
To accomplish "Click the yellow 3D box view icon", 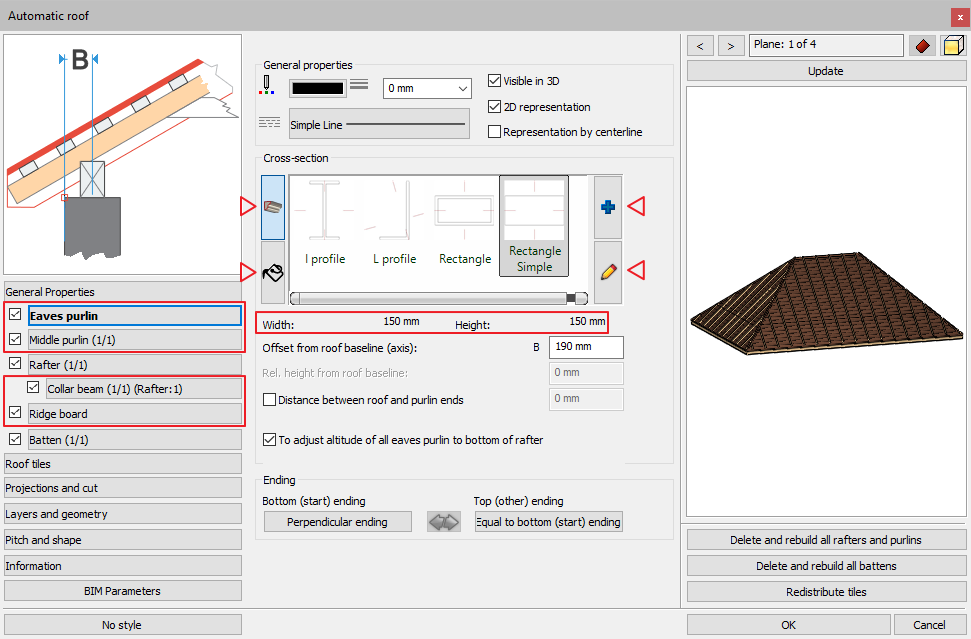I will click(953, 46).
